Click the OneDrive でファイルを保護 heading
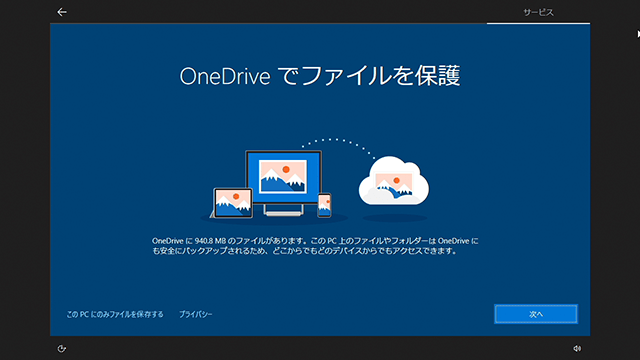640x360 pixels. (320, 76)
